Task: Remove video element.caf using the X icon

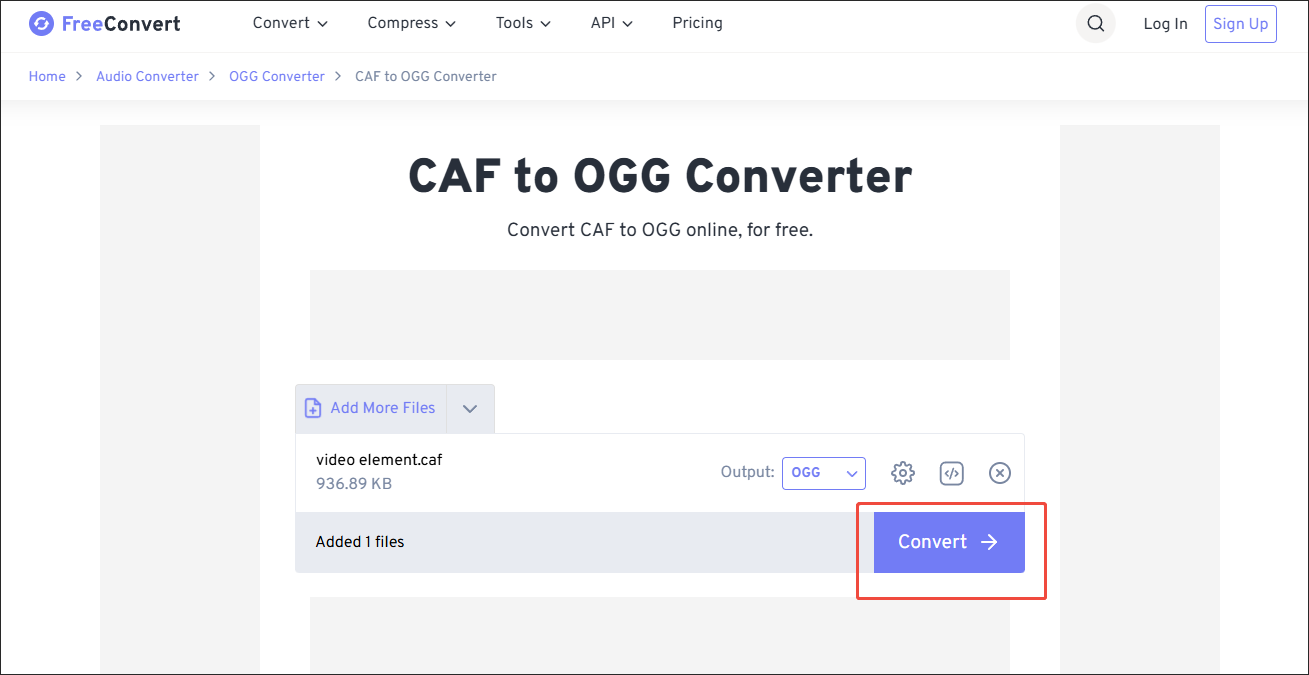Action: click(999, 473)
